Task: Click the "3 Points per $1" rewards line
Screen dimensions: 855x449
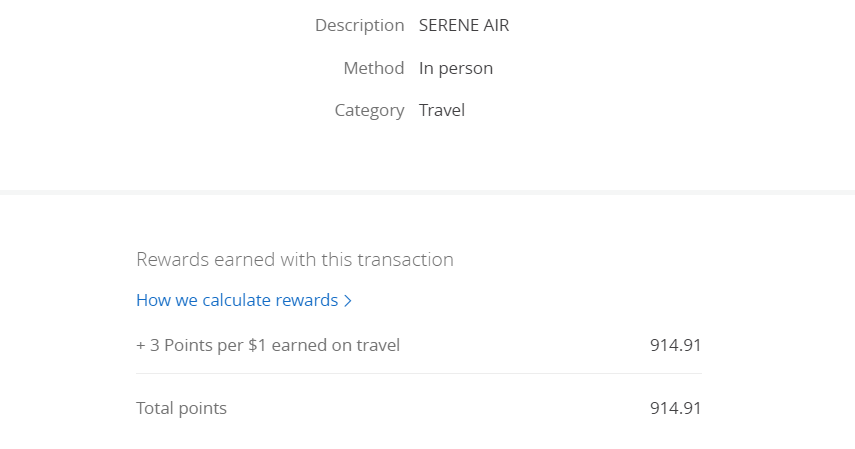Action: (268, 346)
